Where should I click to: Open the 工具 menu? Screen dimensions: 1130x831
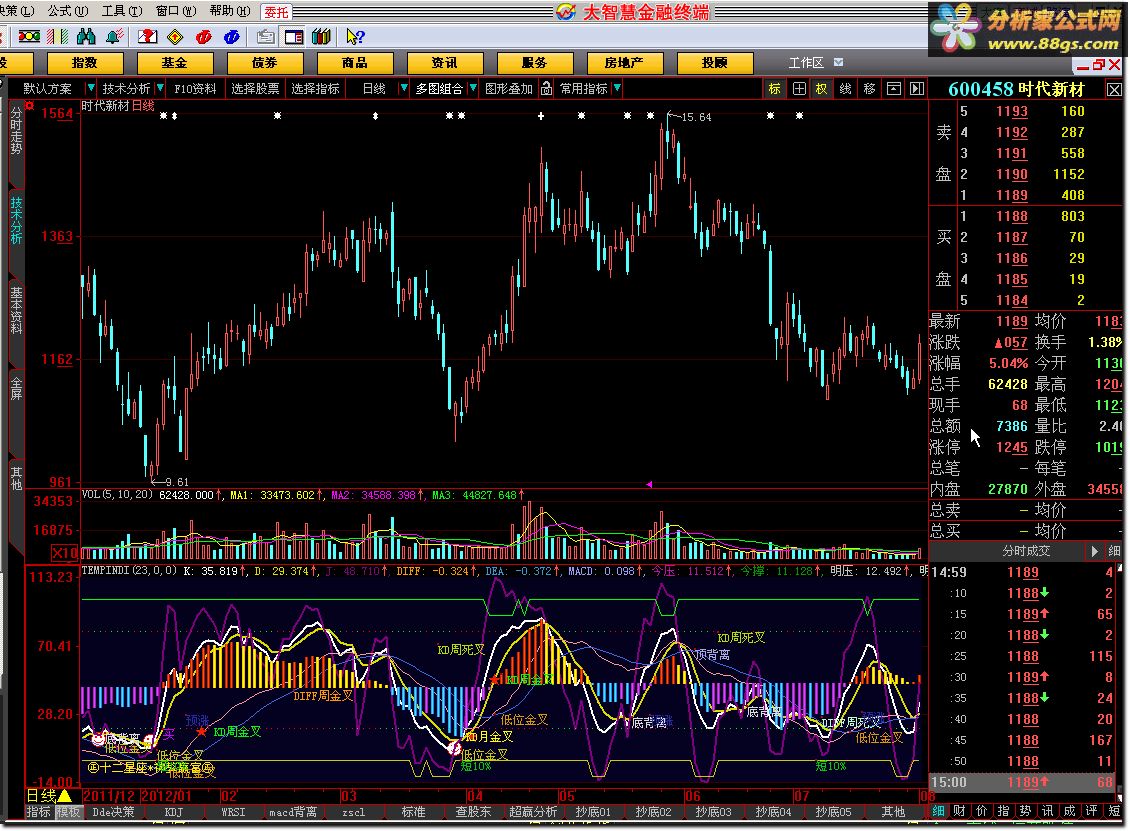(x=122, y=12)
